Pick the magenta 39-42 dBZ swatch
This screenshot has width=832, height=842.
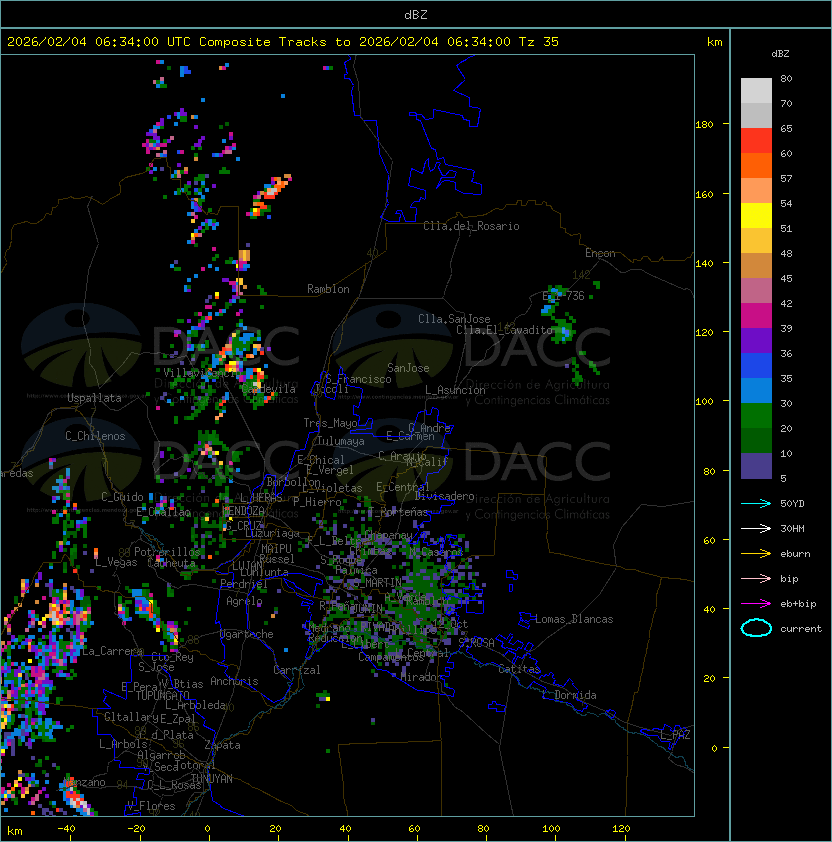[x=756, y=316]
